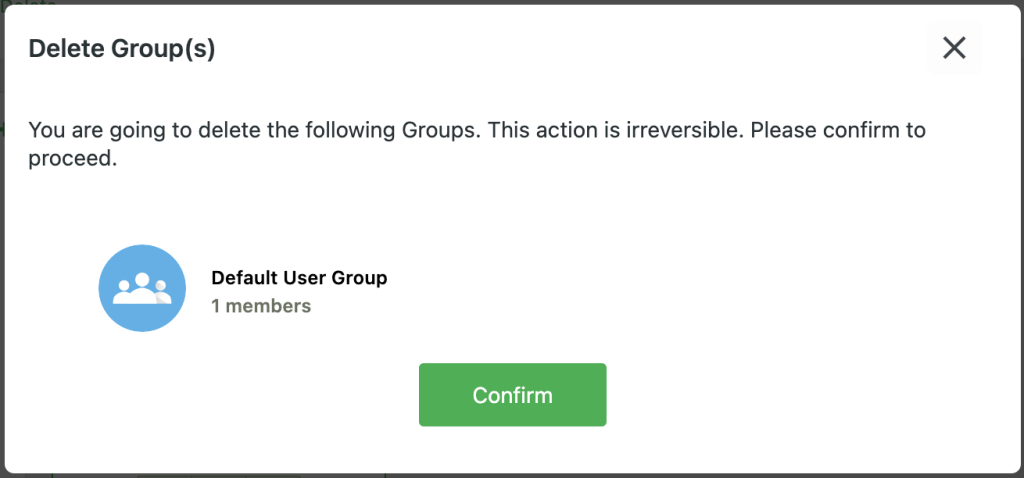Click the people silhouette inside the avatar
This screenshot has width=1024, height=478.
[x=142, y=288]
